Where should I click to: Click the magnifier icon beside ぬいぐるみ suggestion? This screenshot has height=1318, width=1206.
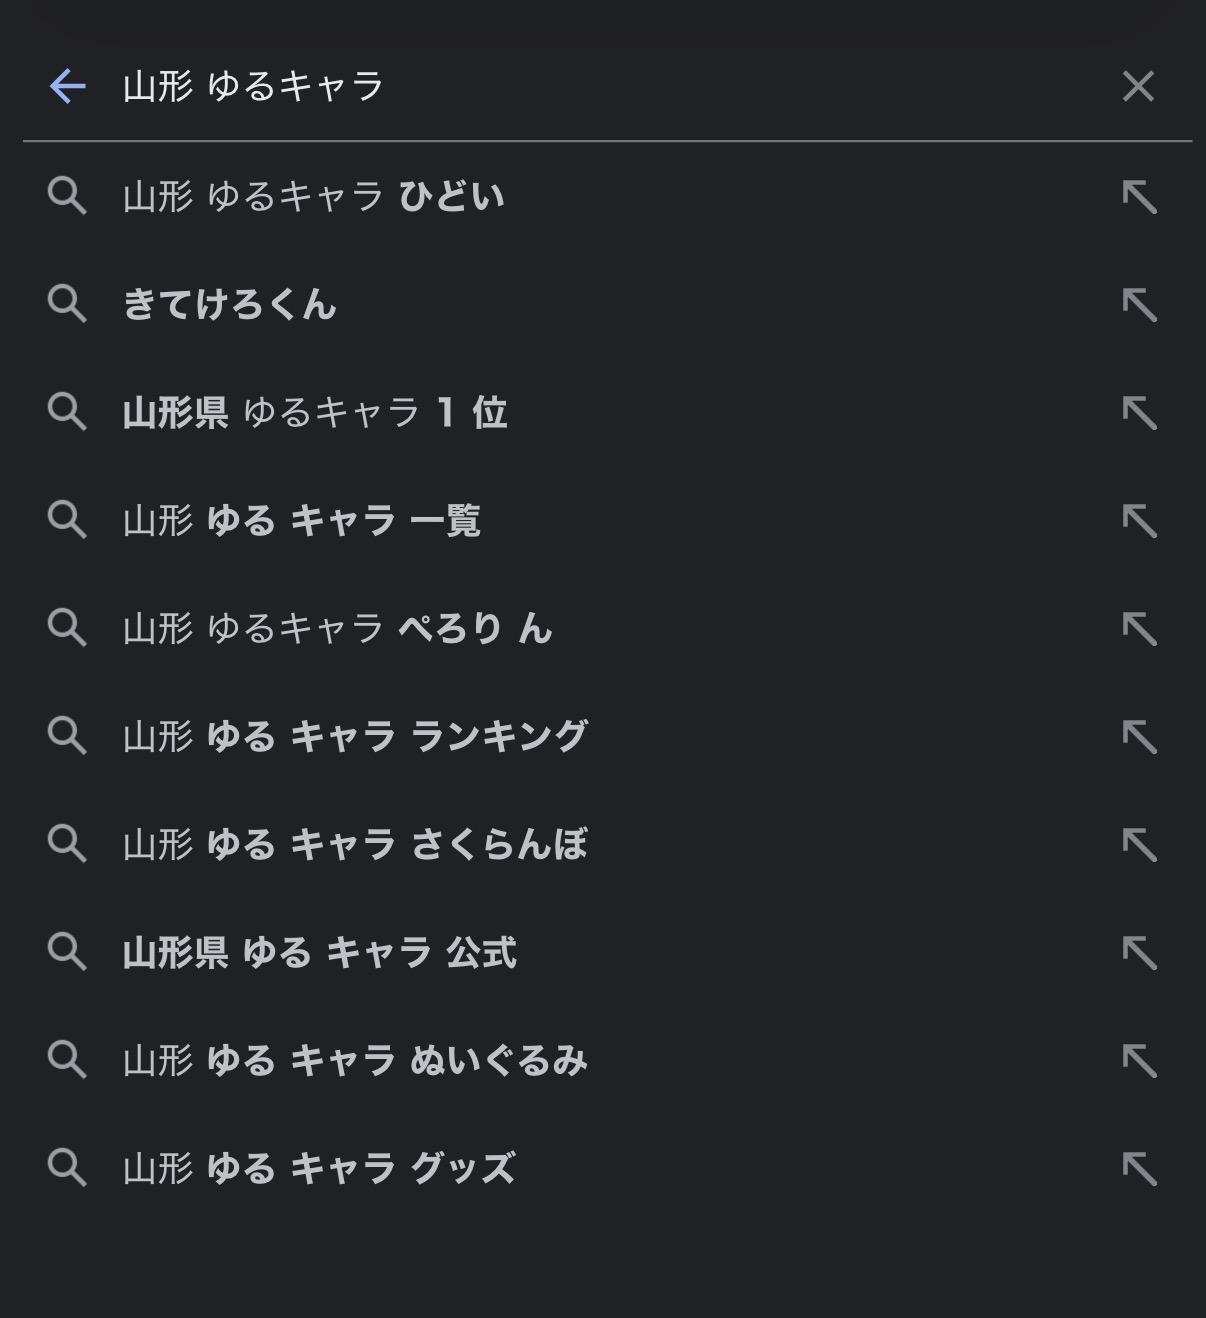[67, 1060]
